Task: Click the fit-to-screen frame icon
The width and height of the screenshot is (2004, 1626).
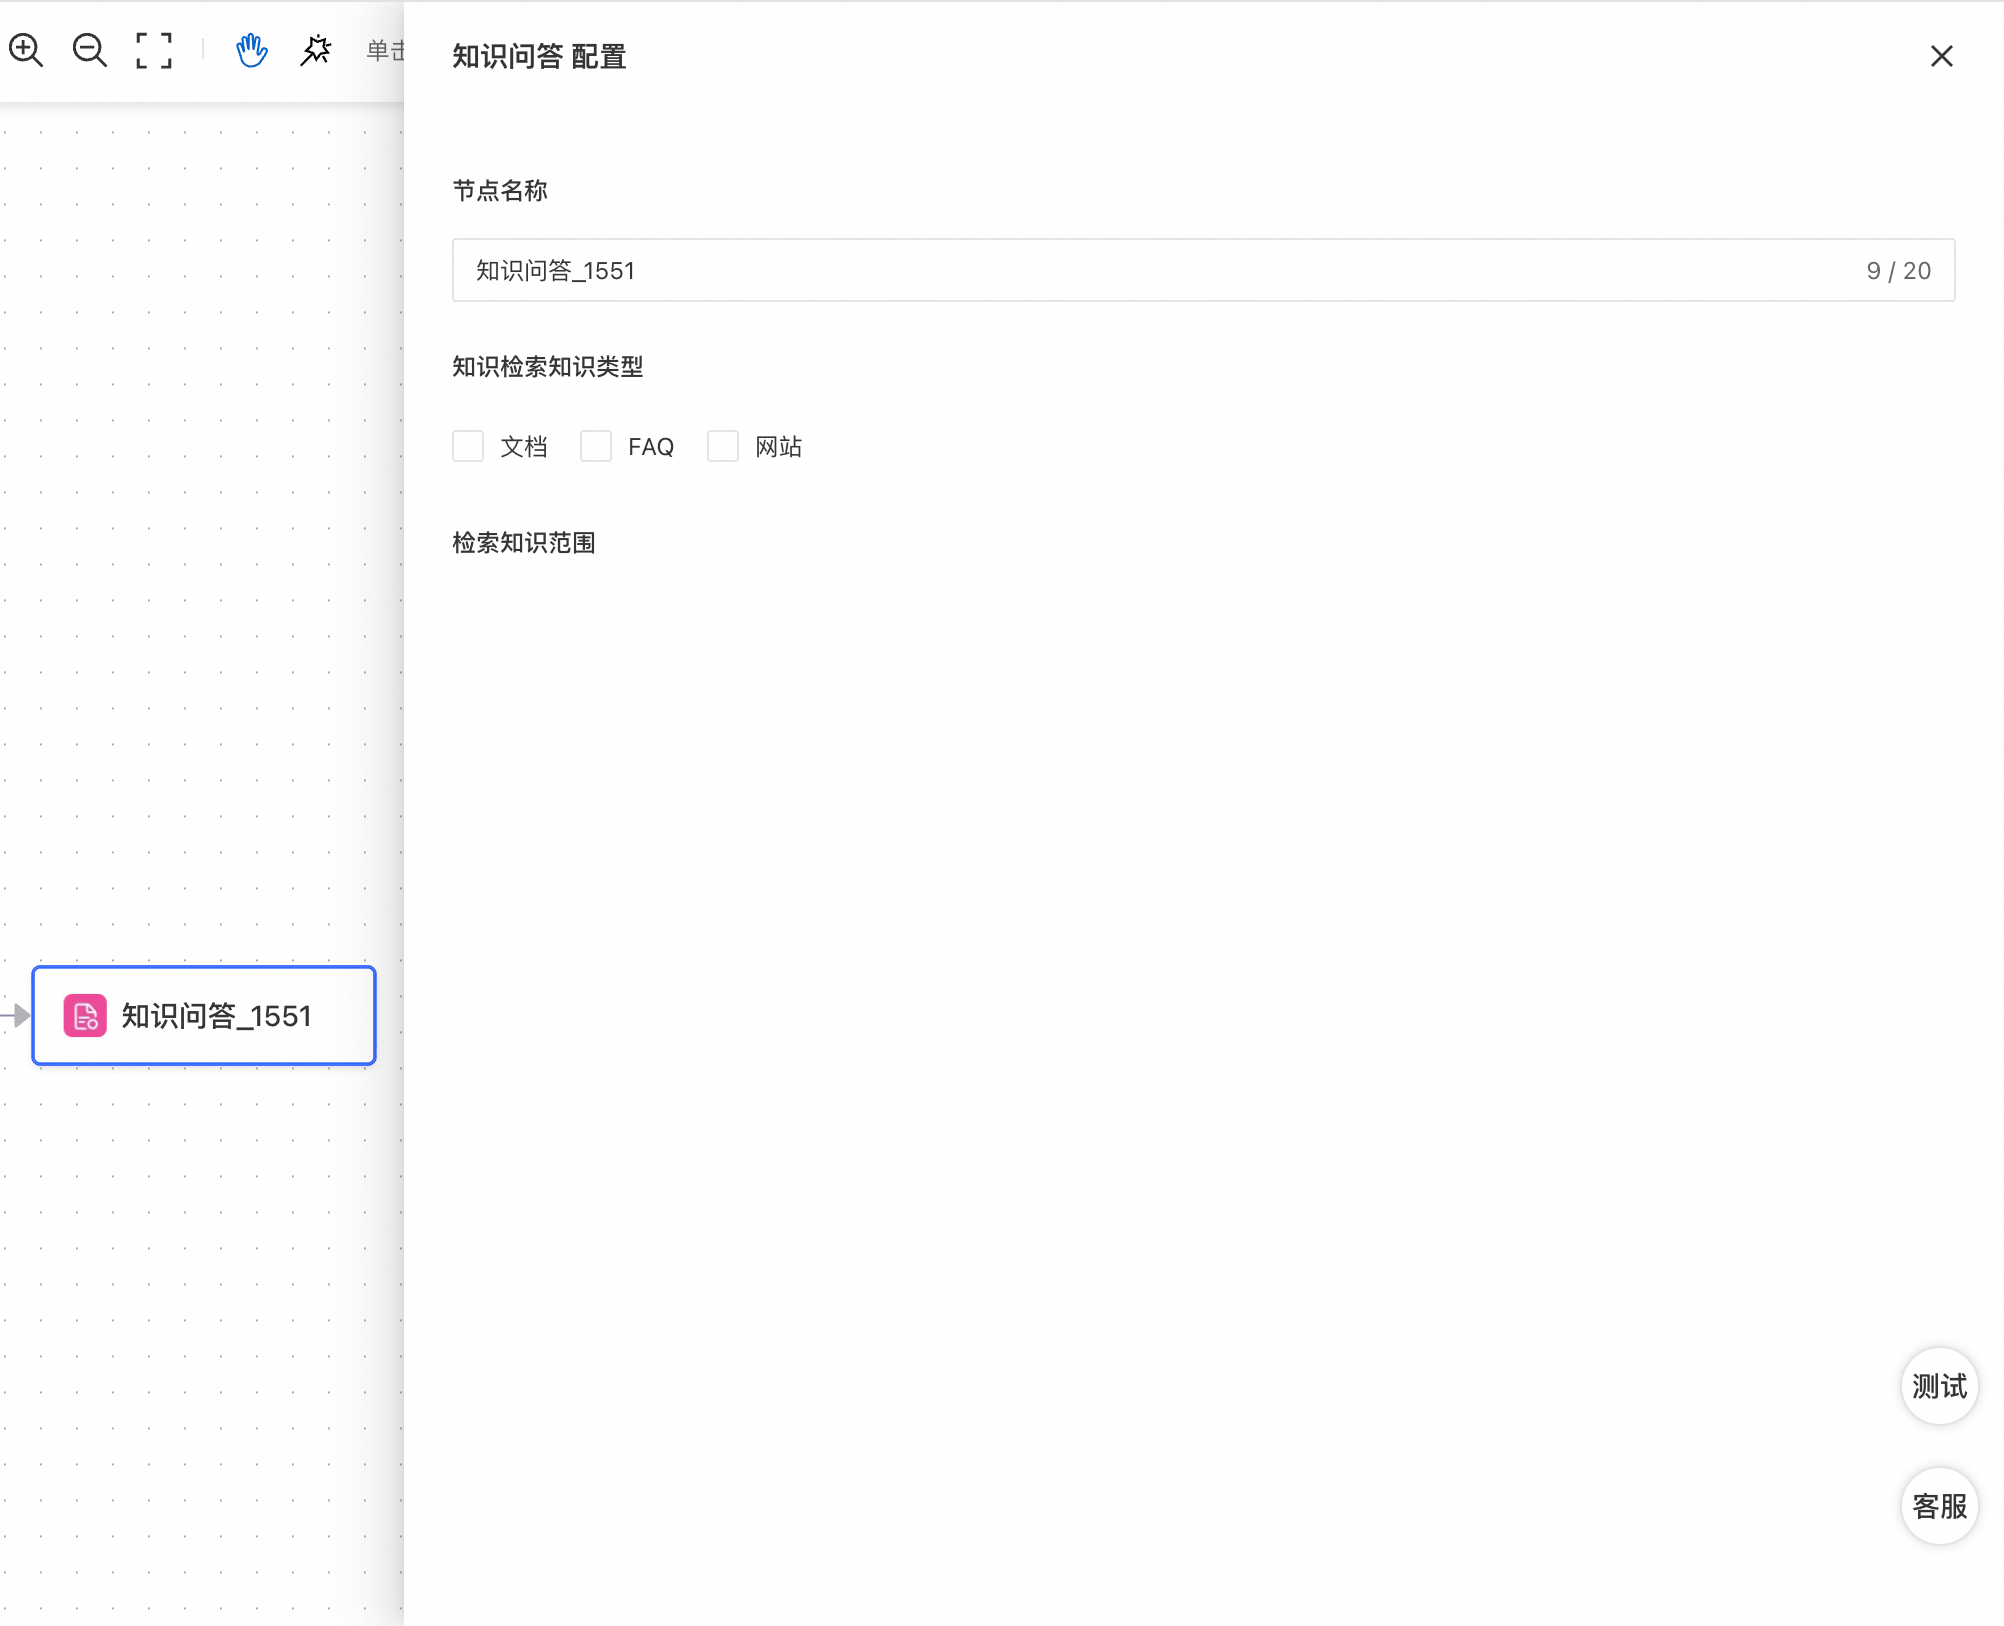Action: click(154, 50)
